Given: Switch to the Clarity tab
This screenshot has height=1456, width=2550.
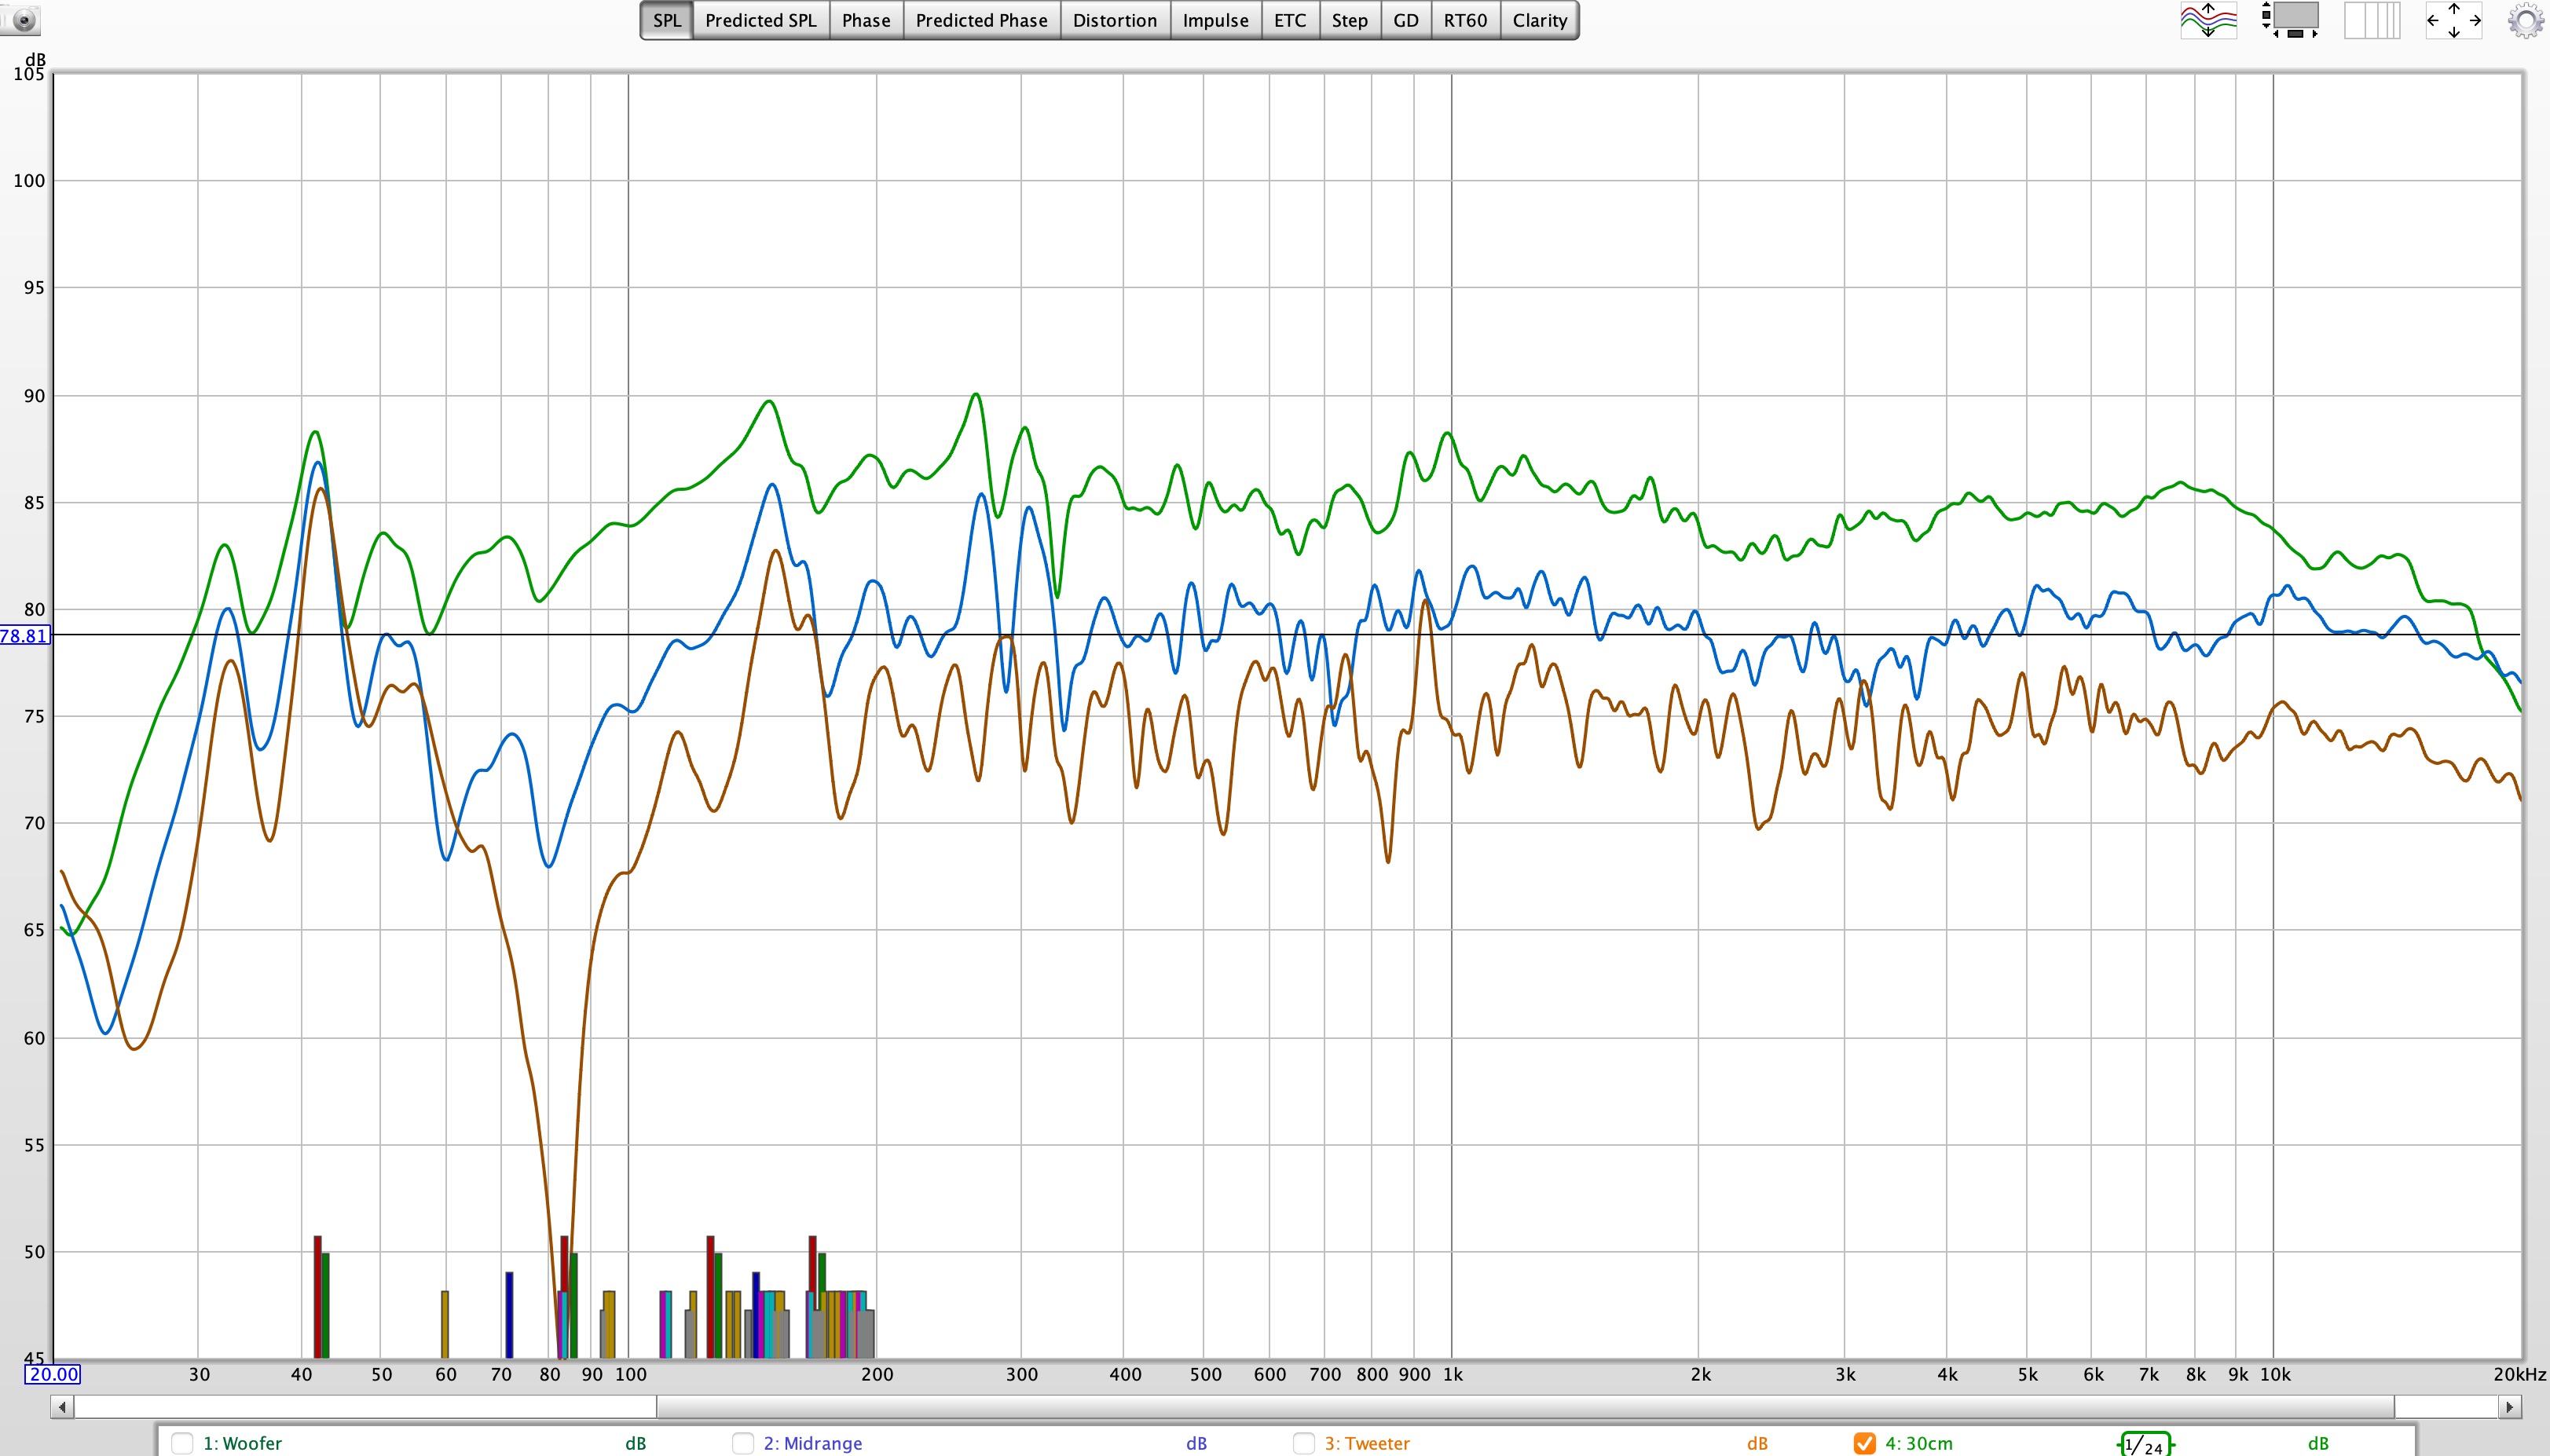Looking at the screenshot, I should [1539, 20].
